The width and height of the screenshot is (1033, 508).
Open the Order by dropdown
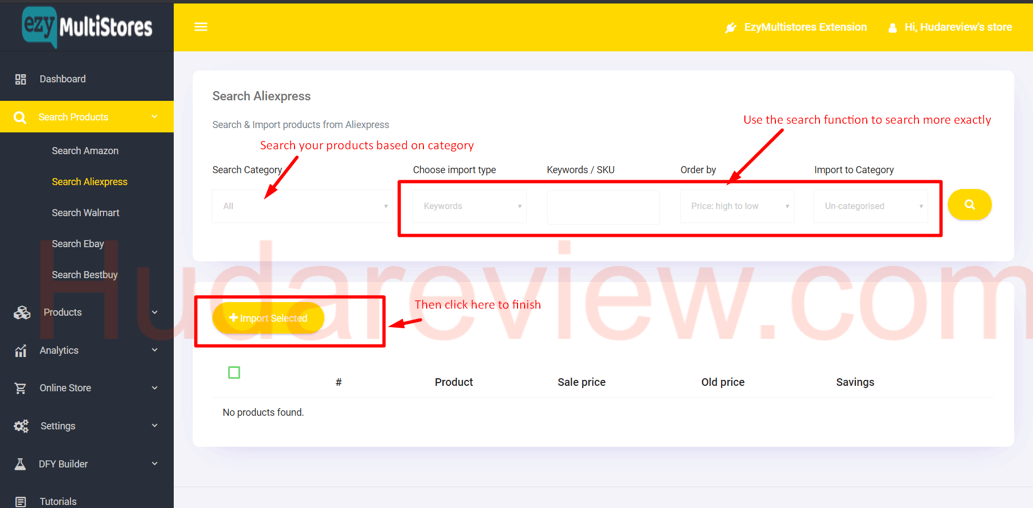point(737,206)
